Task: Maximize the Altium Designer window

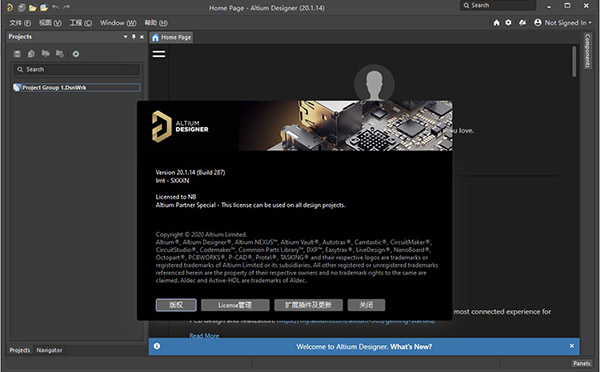Action: click(567, 5)
